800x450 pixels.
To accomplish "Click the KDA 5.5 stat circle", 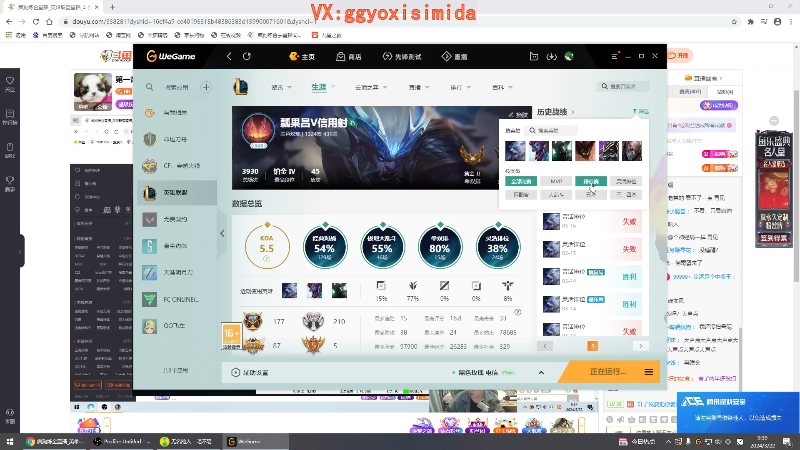I will (267, 246).
